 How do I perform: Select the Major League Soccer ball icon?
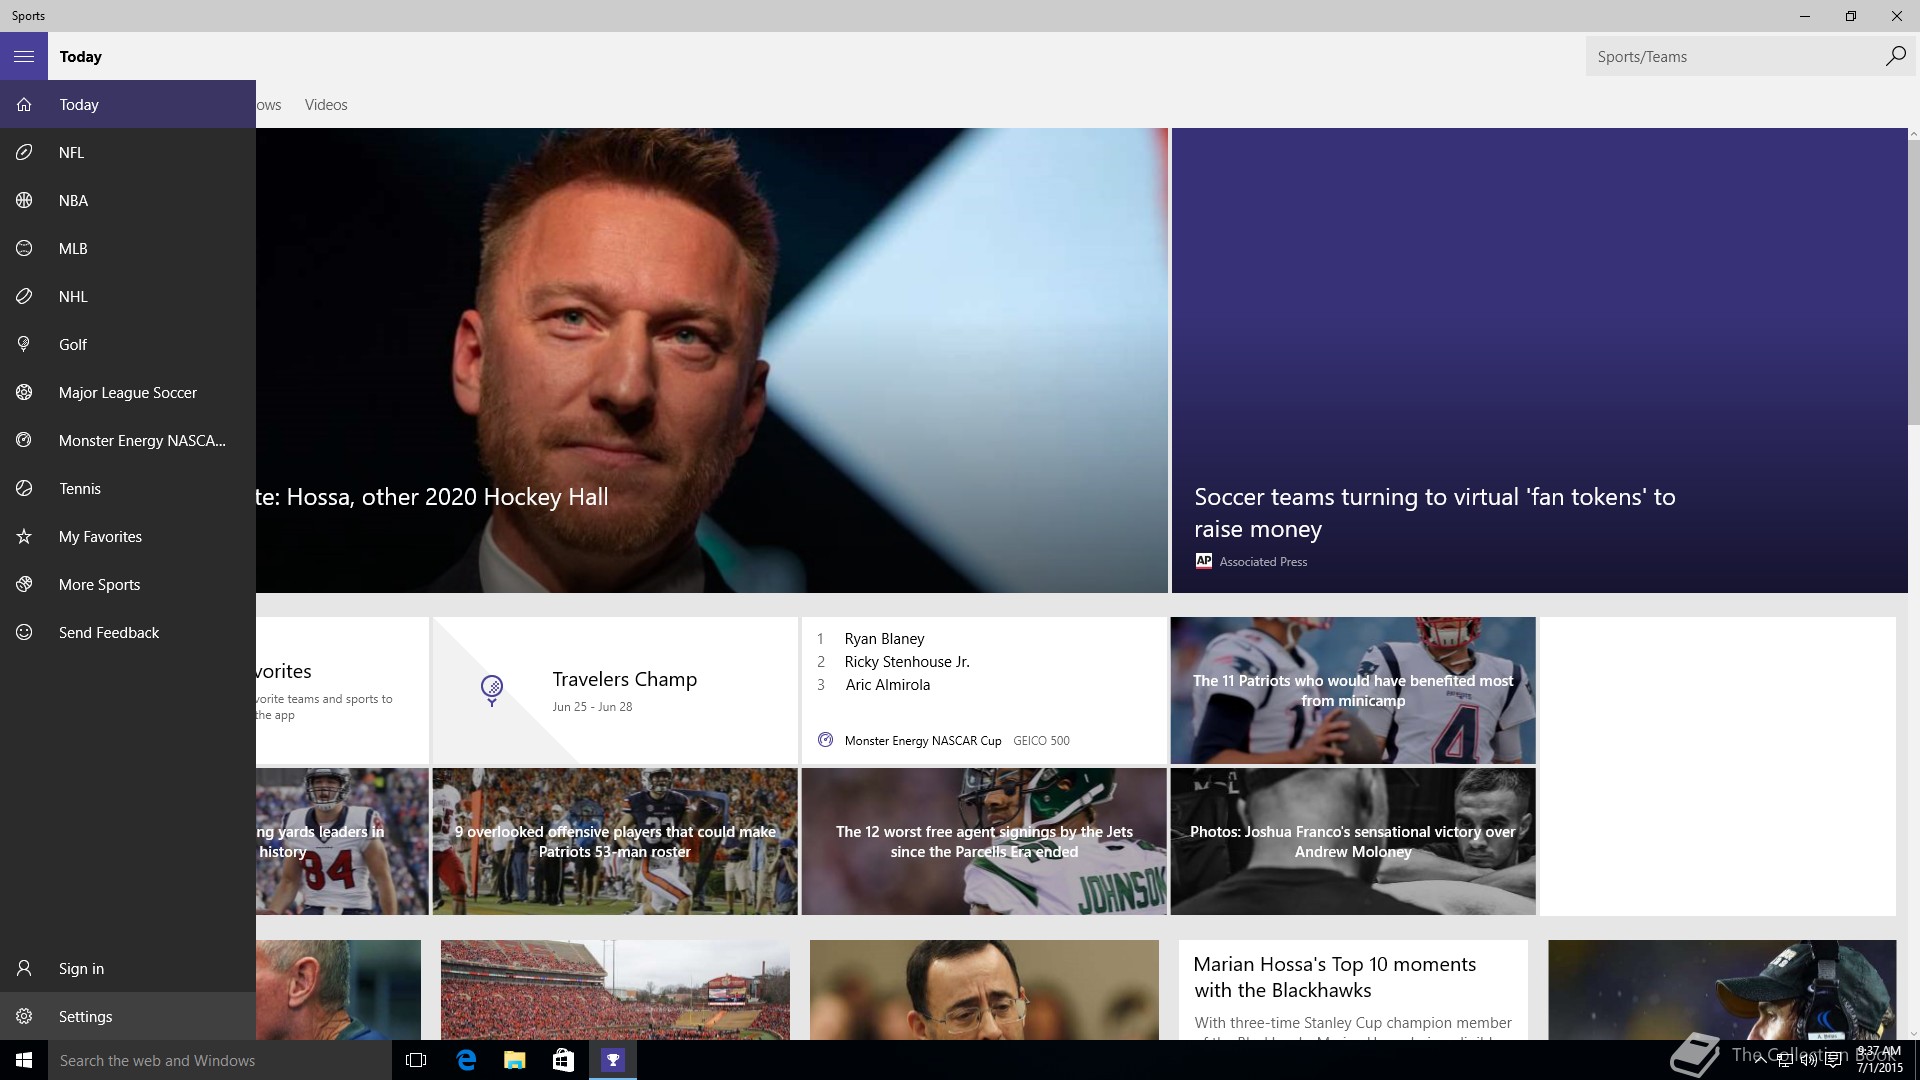click(24, 392)
